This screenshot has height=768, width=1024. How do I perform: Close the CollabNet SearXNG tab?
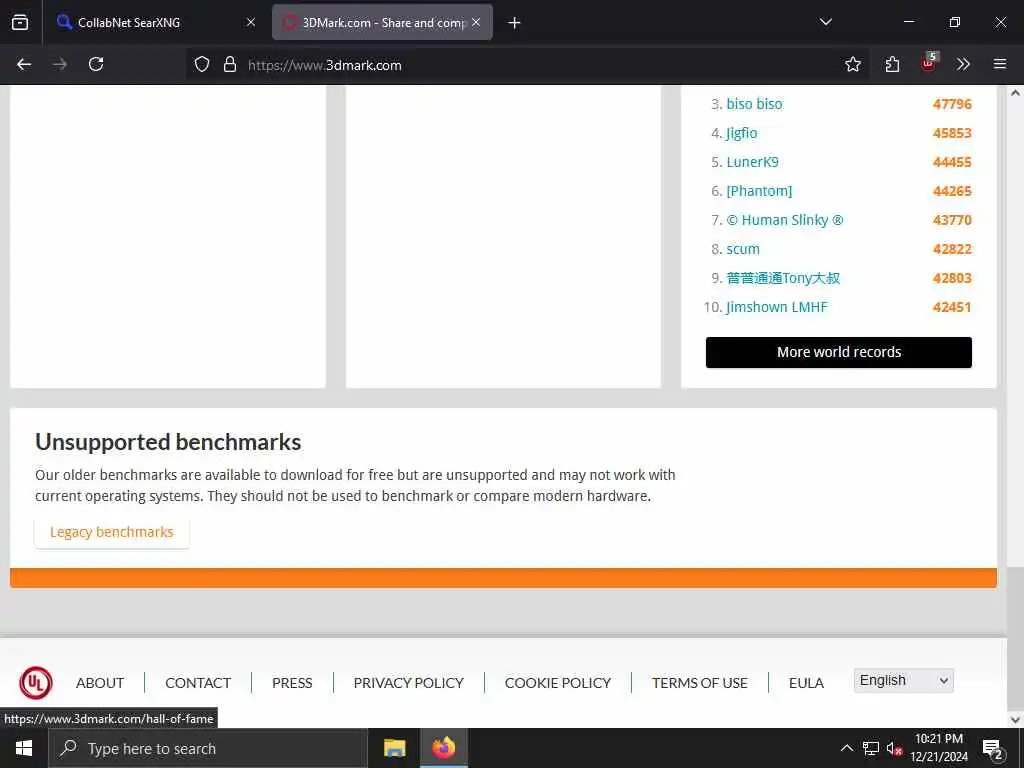click(x=251, y=22)
